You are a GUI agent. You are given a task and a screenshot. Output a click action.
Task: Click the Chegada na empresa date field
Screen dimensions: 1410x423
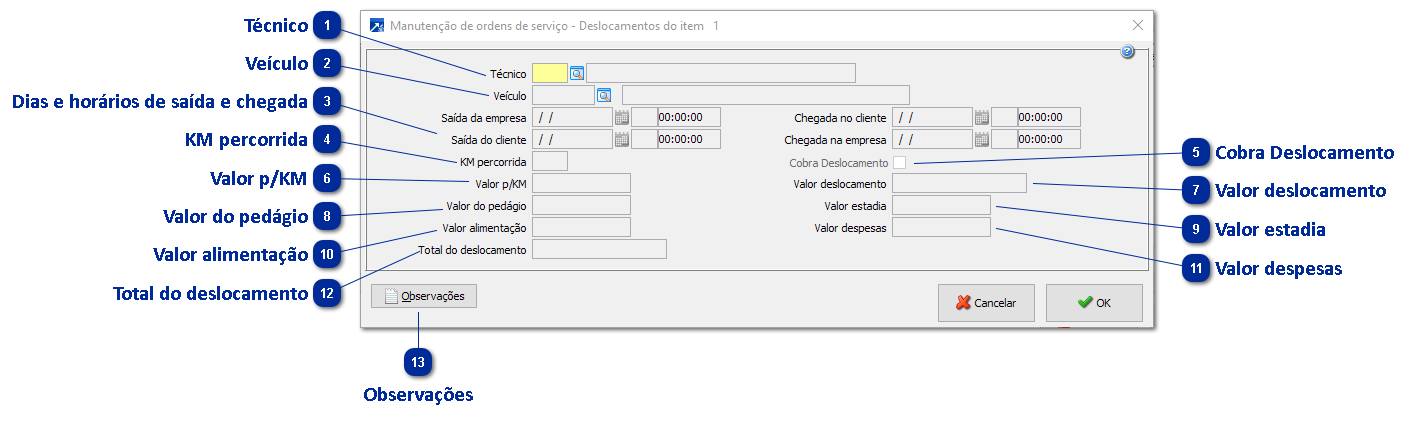pos(932,139)
